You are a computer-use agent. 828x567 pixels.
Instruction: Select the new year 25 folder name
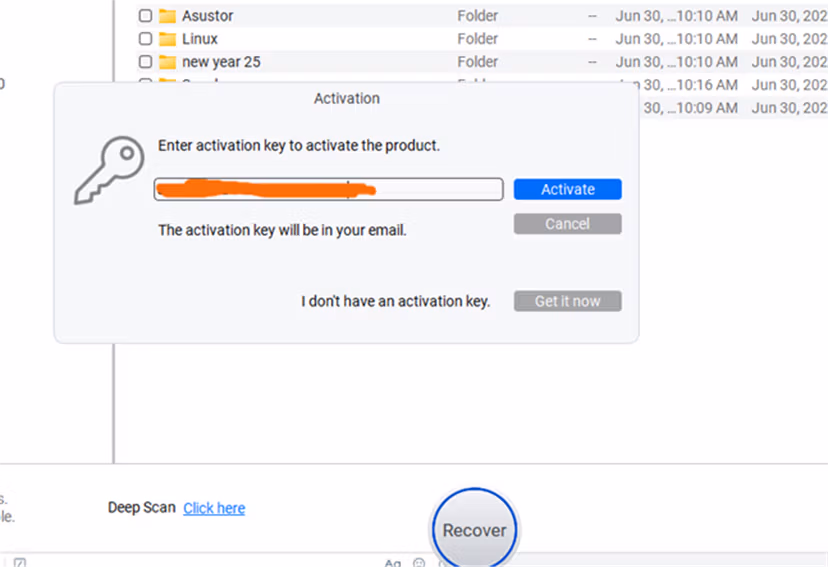tap(221, 62)
